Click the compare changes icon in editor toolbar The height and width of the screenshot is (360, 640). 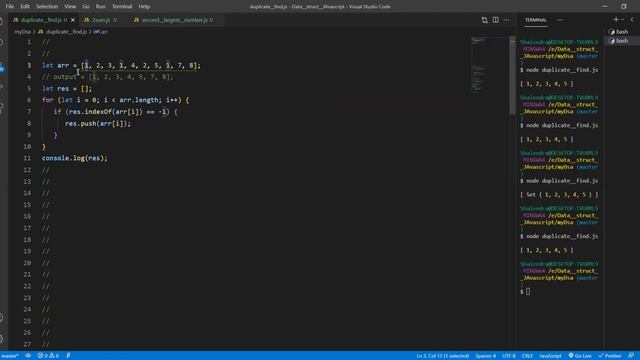tap(484, 20)
